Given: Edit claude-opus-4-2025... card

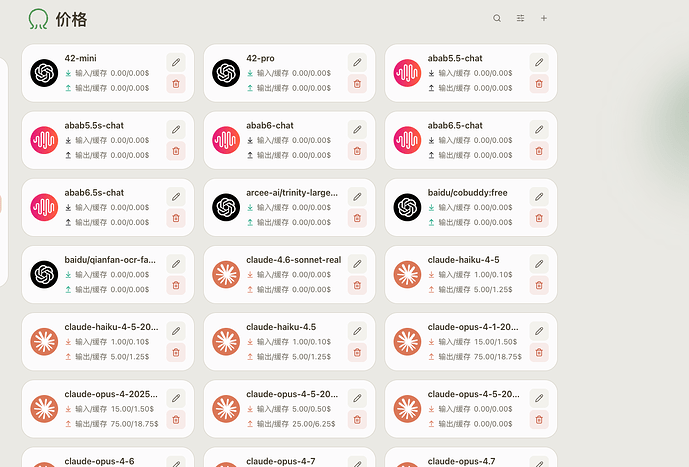Looking at the screenshot, I should tap(176, 398).
